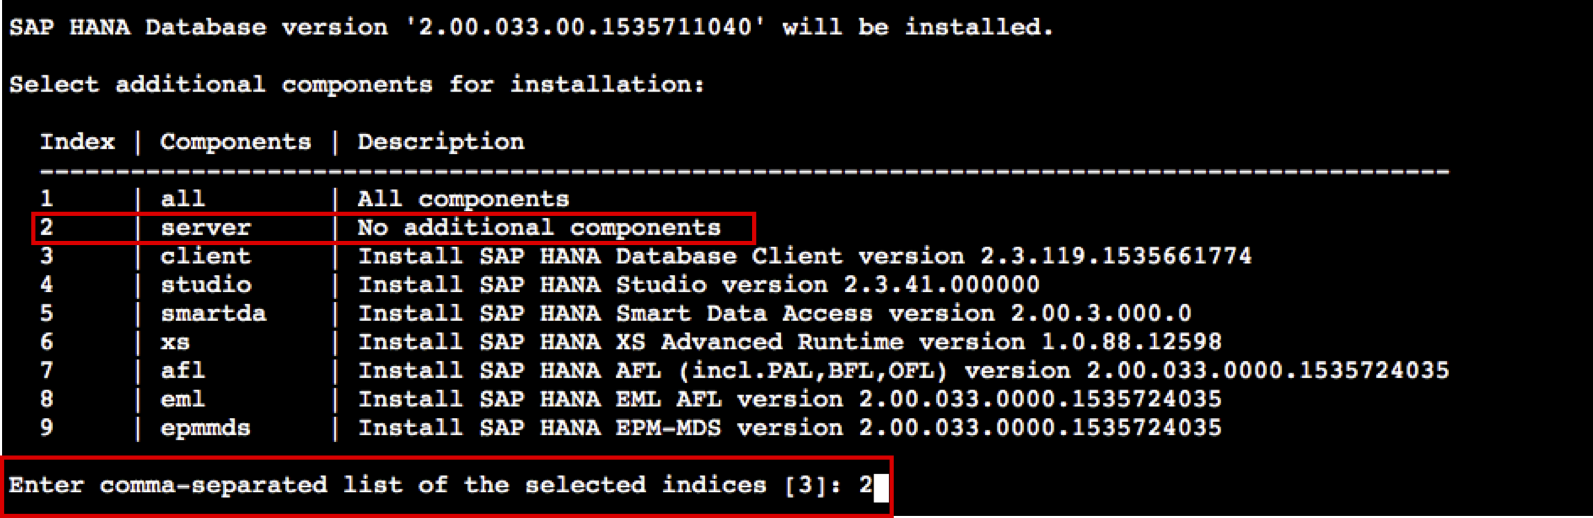The image size is (1593, 518).
Task: Click the 'xs' component name
Action: pos(175,342)
